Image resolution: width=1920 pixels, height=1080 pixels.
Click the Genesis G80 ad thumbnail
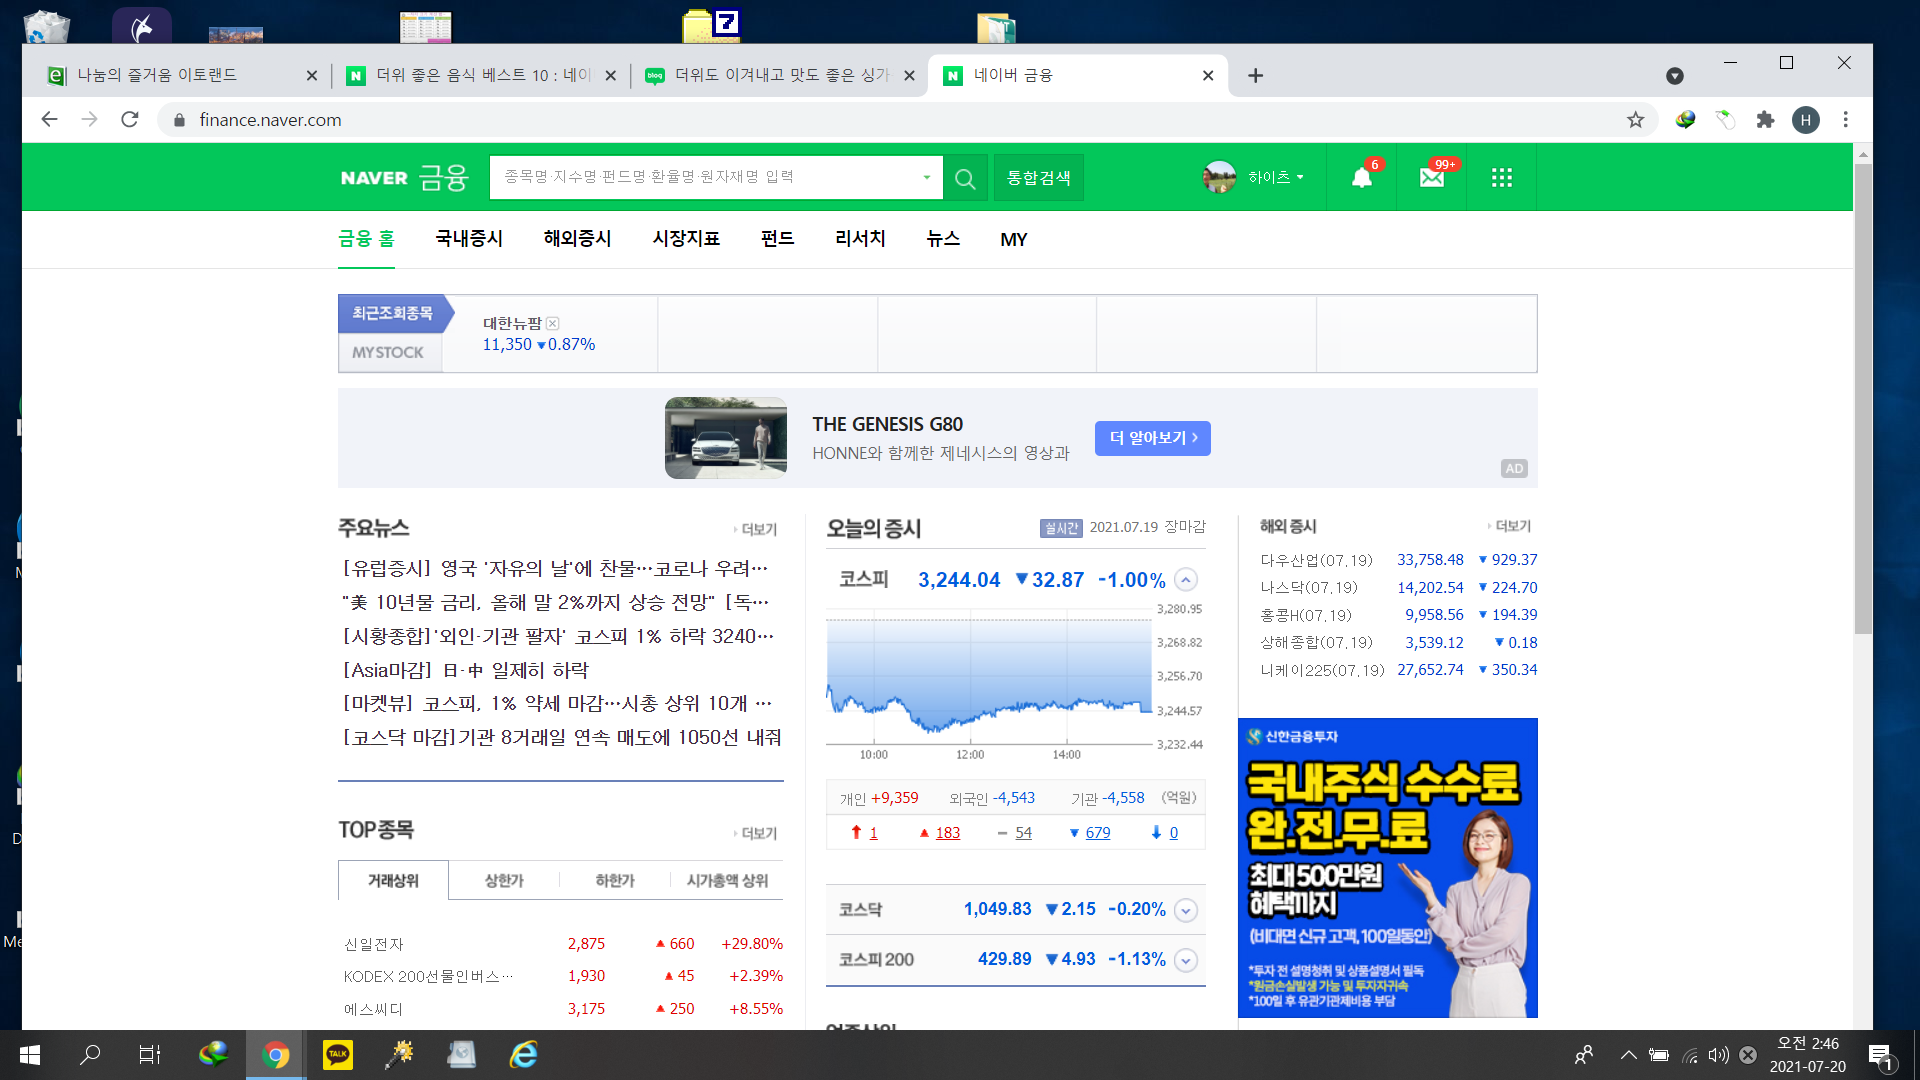coord(726,438)
